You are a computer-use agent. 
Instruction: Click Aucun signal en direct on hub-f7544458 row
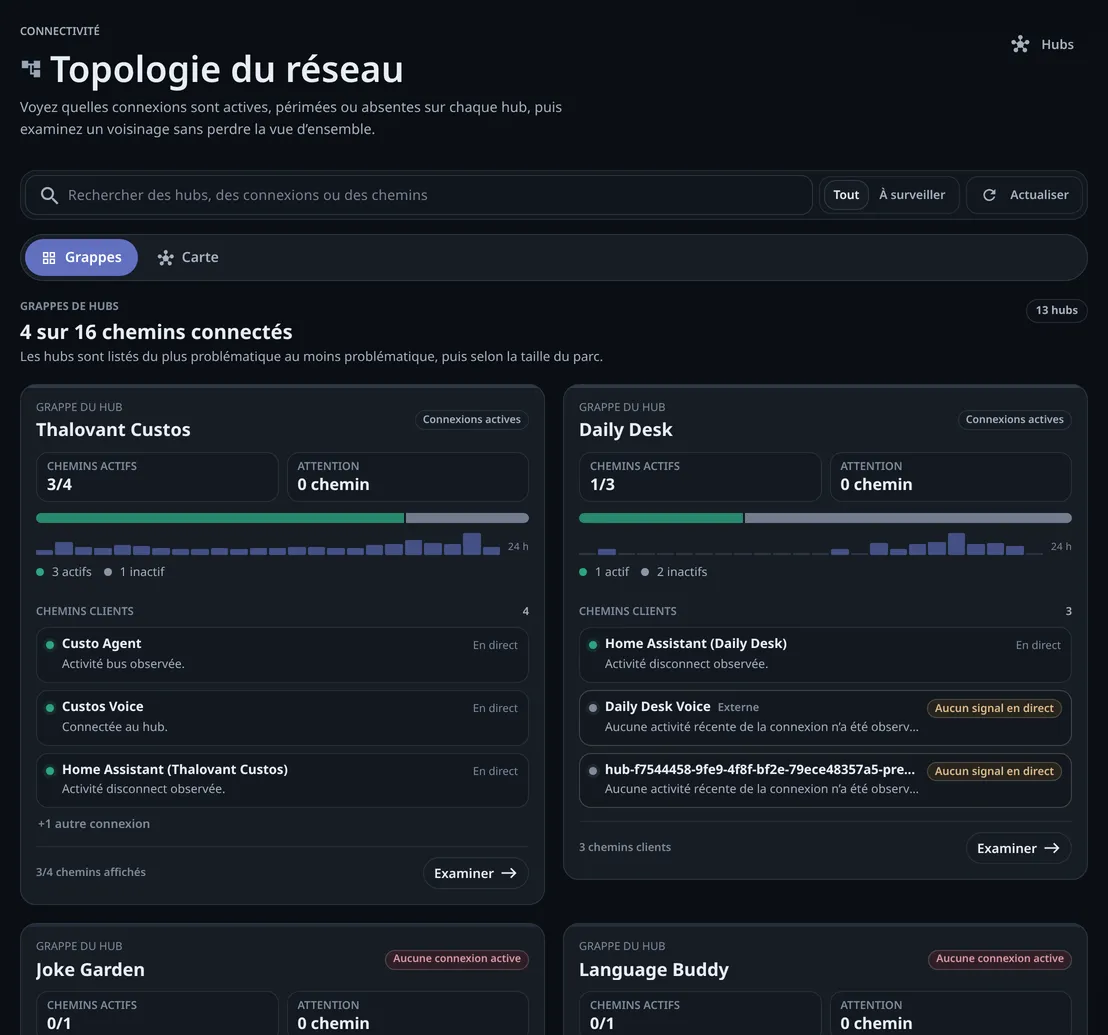click(x=994, y=771)
